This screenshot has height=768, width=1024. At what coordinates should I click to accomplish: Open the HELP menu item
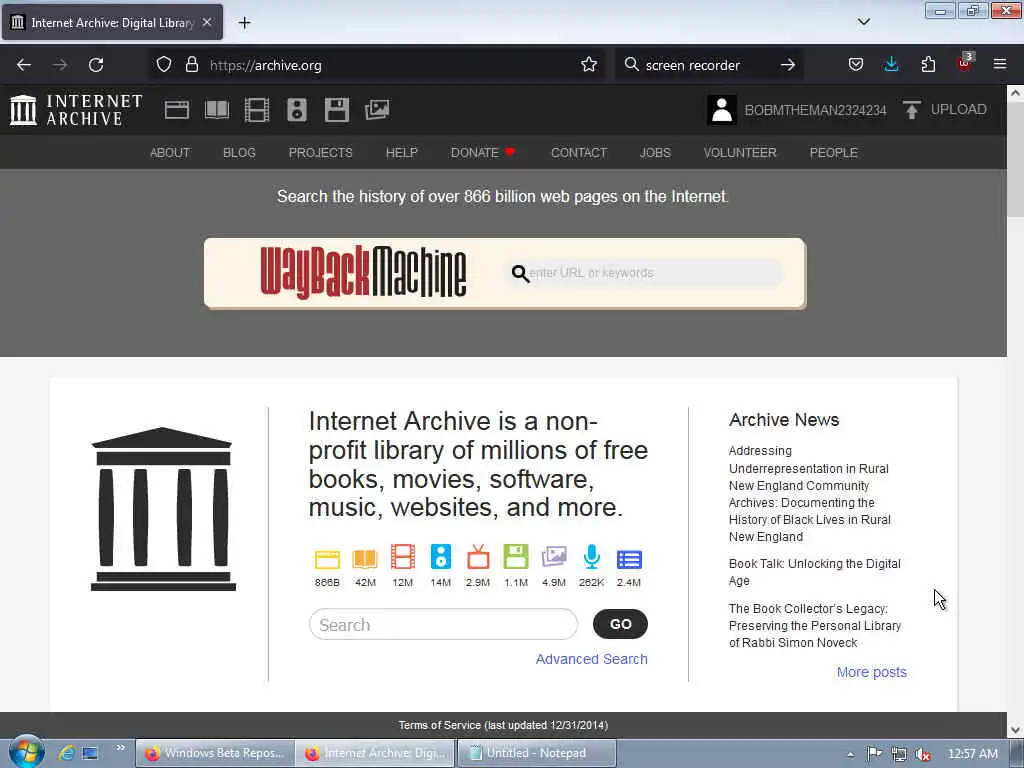[x=402, y=153]
